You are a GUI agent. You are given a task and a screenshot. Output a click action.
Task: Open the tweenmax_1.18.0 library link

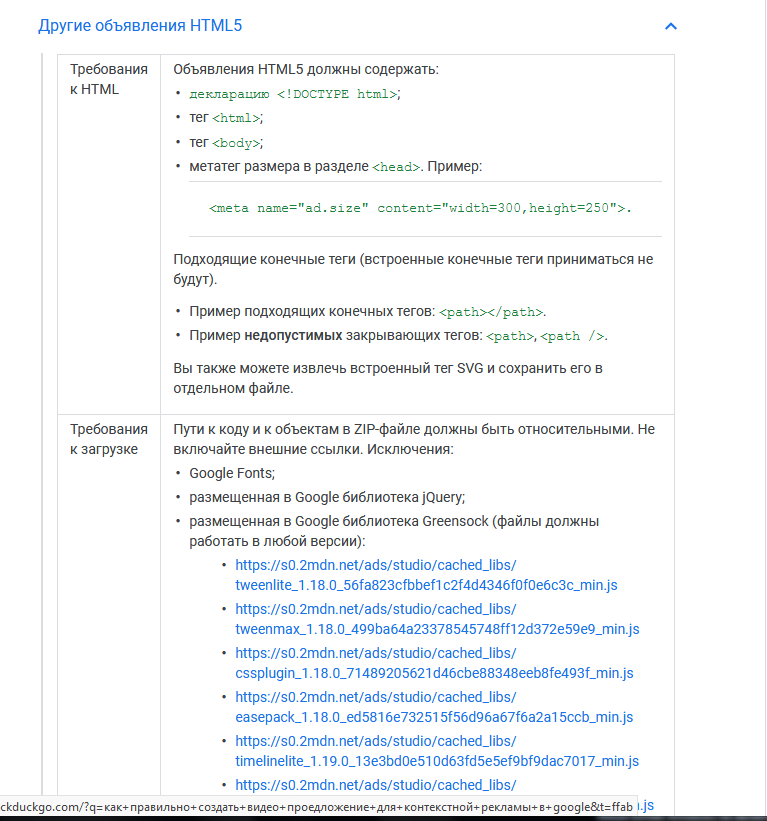[x=437, y=619]
